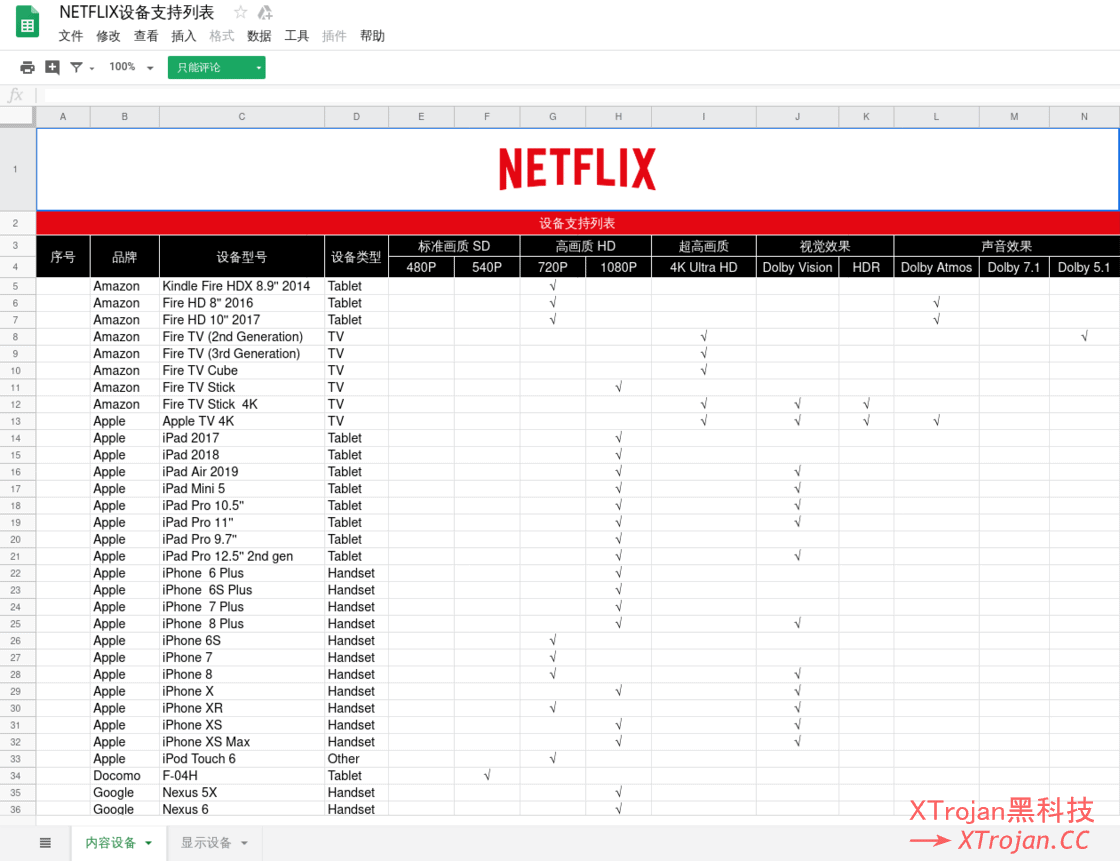Click the Nexus 5X cell
The image size is (1120, 861).
click(241, 792)
